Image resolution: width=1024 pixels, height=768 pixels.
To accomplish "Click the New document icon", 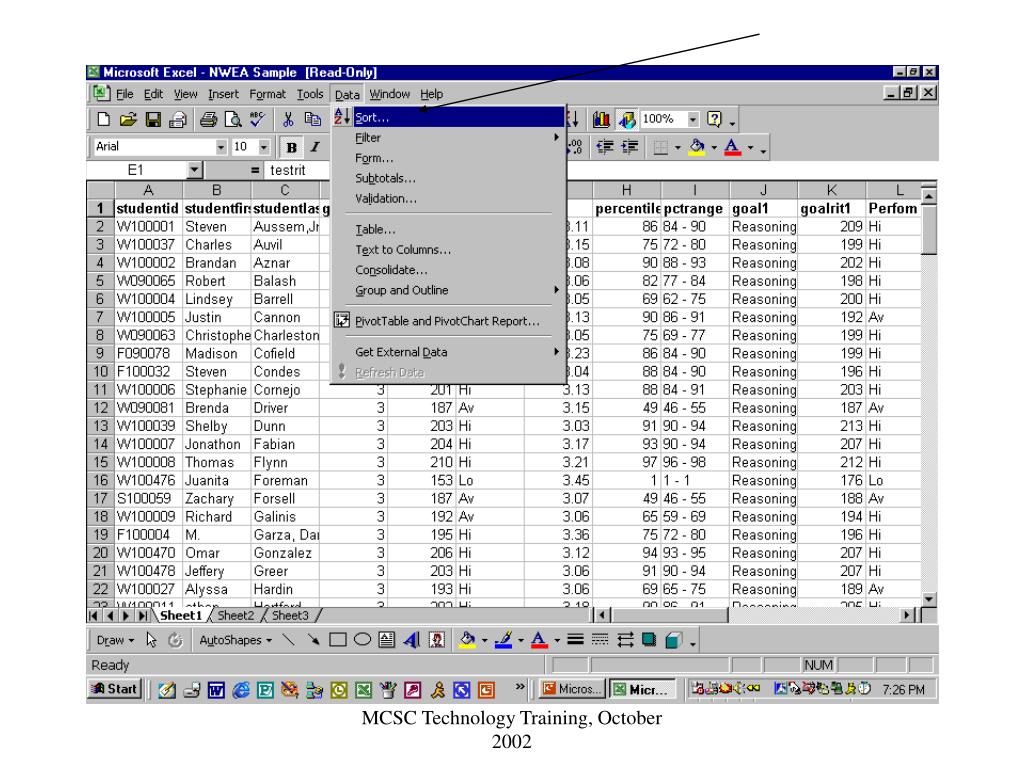I will click(x=103, y=120).
